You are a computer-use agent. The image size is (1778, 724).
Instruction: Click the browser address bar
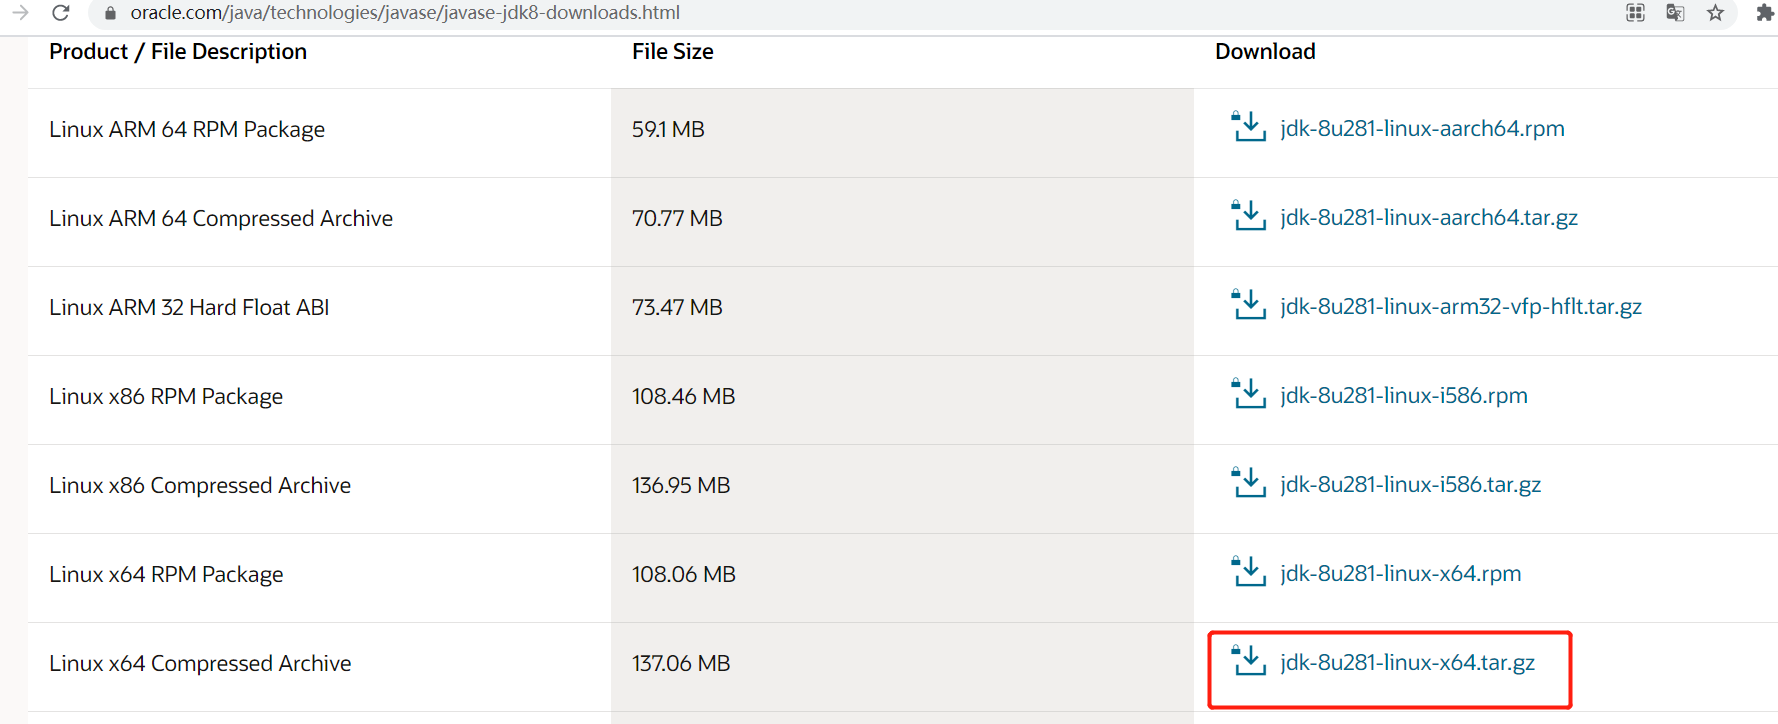click(400, 13)
